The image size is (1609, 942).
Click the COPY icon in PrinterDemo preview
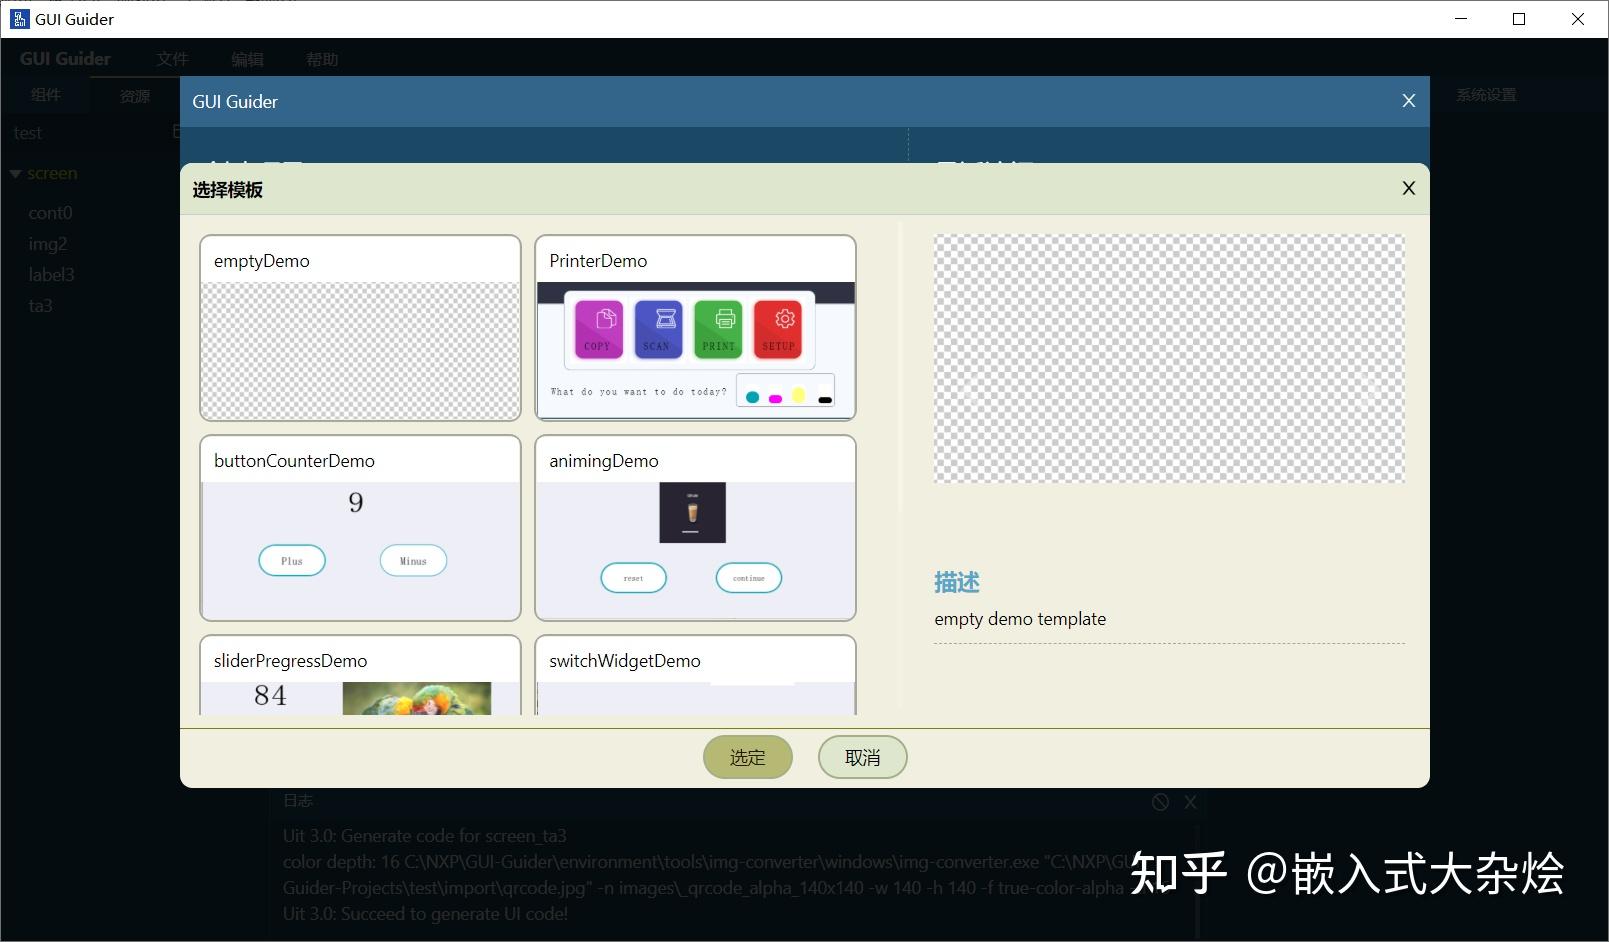pos(597,328)
